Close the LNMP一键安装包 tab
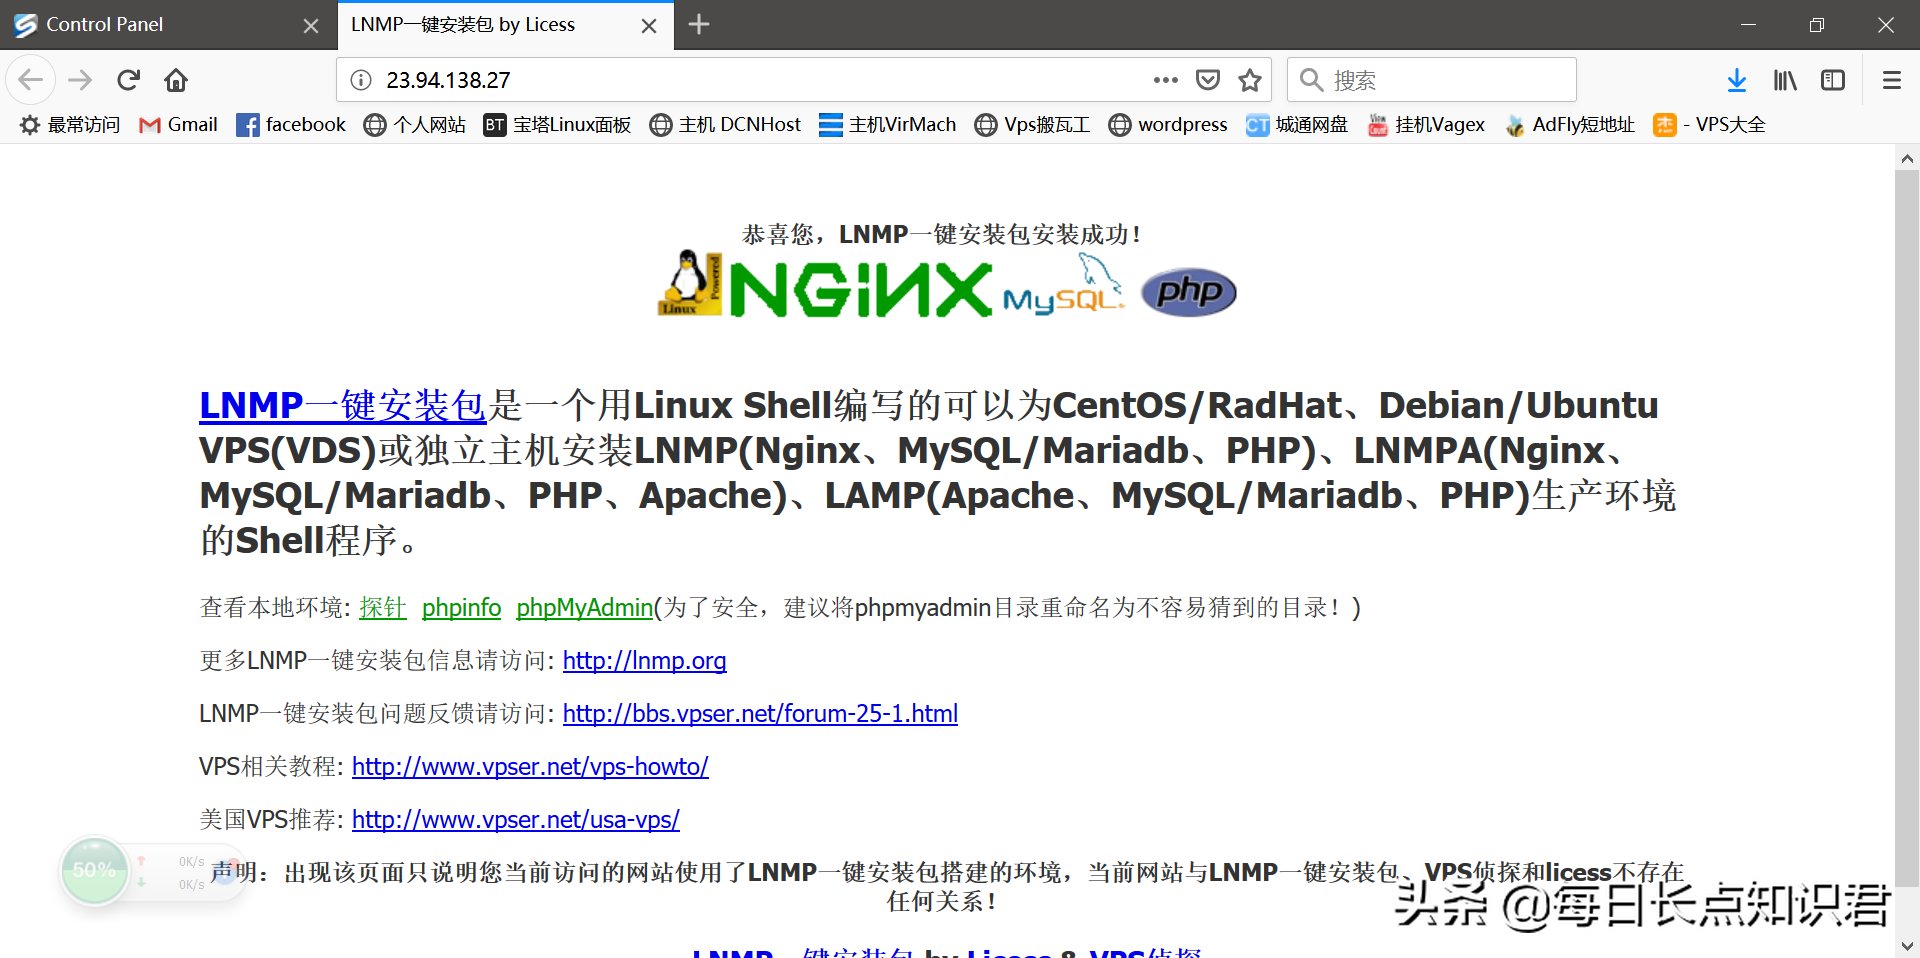 (649, 25)
